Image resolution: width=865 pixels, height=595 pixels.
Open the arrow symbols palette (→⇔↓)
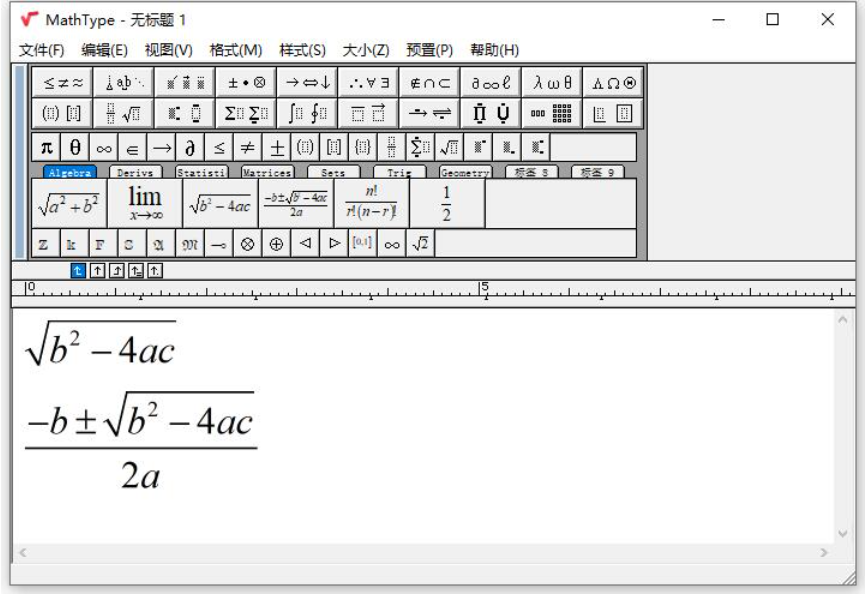(306, 83)
